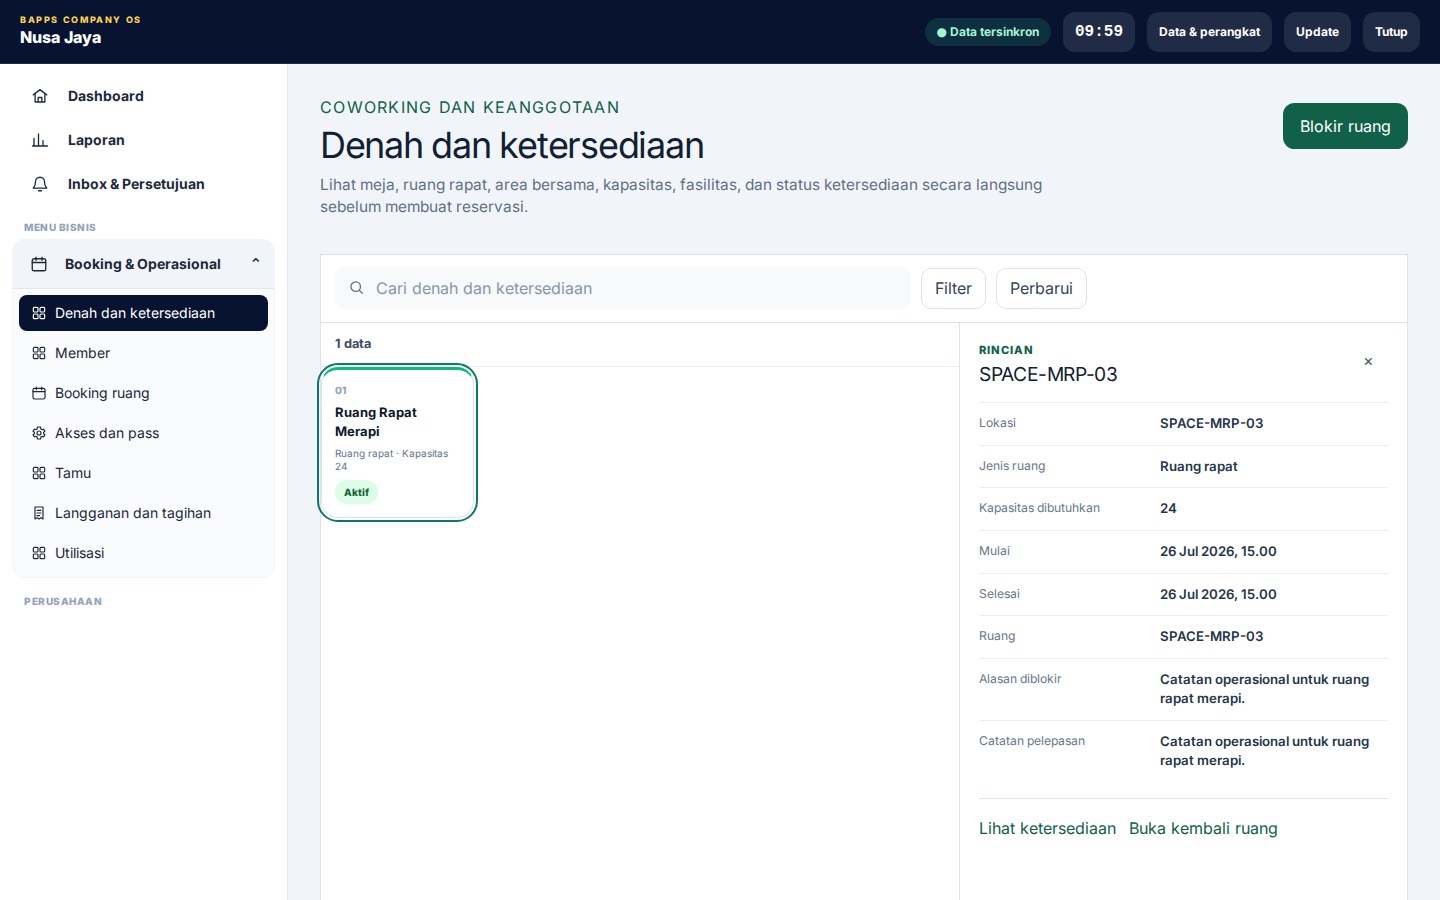Click the search magnifier icon
1440x900 pixels.
click(356, 288)
